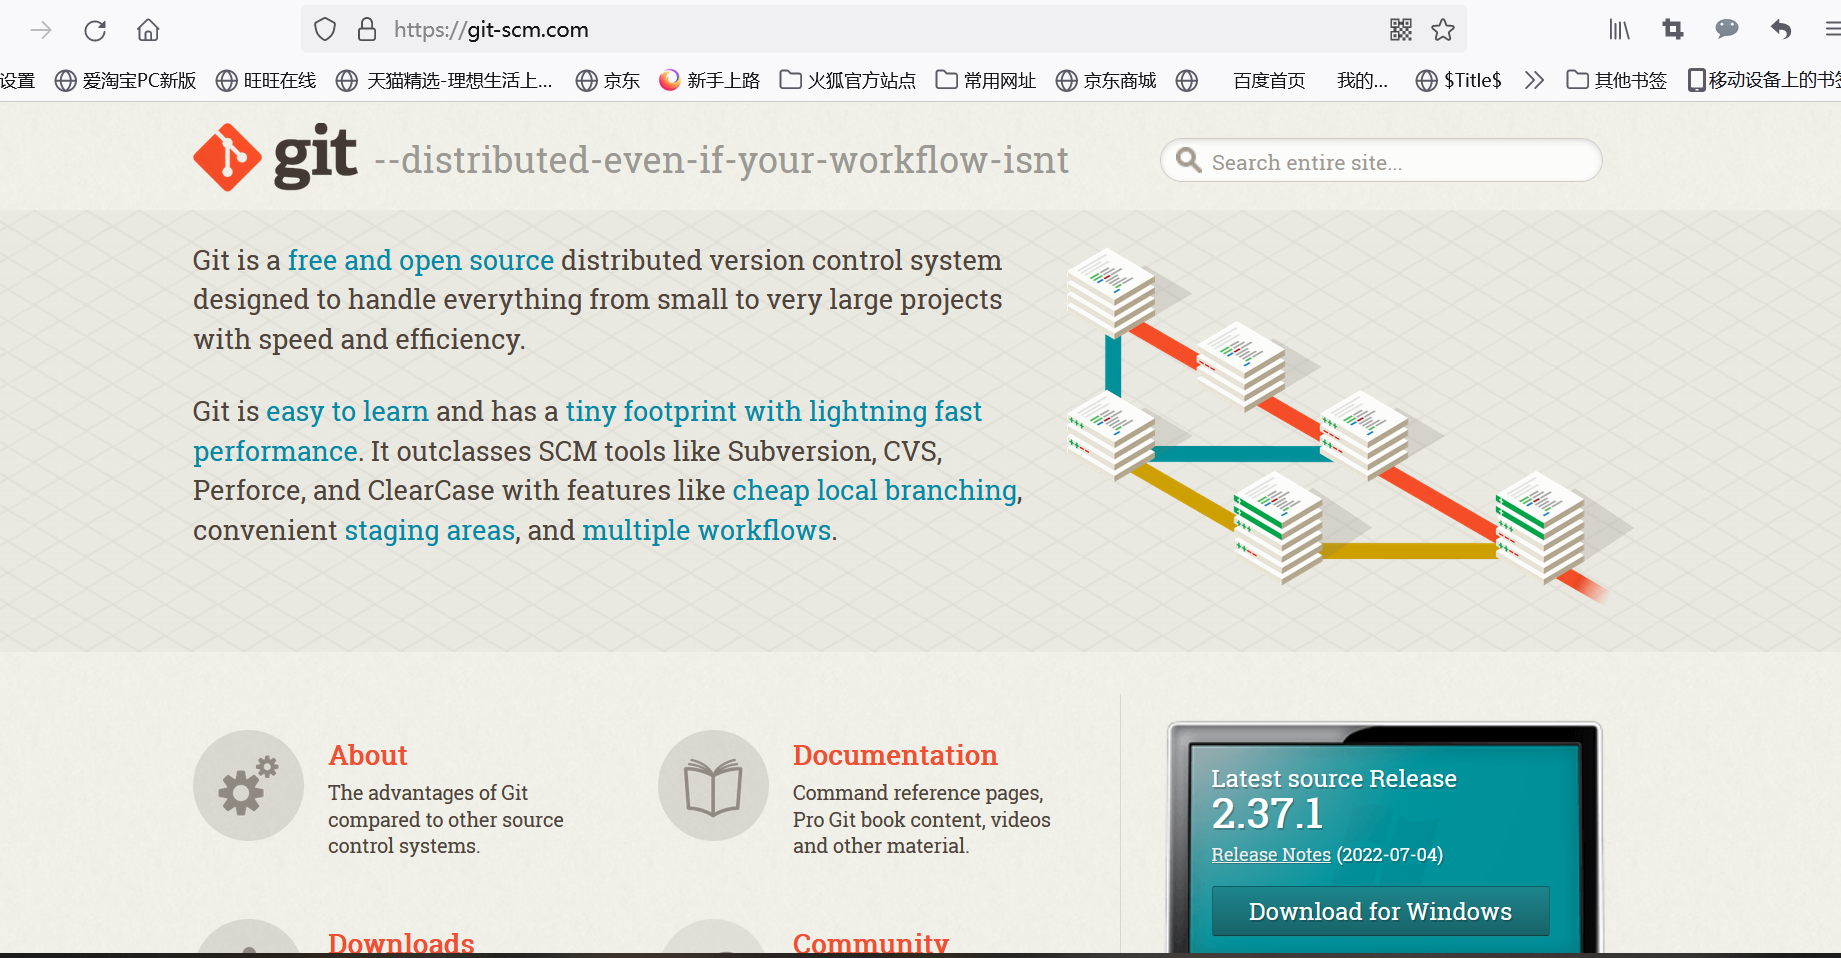This screenshot has width=1841, height=958.
Task: Click the Git logo
Action: [x=275, y=157]
